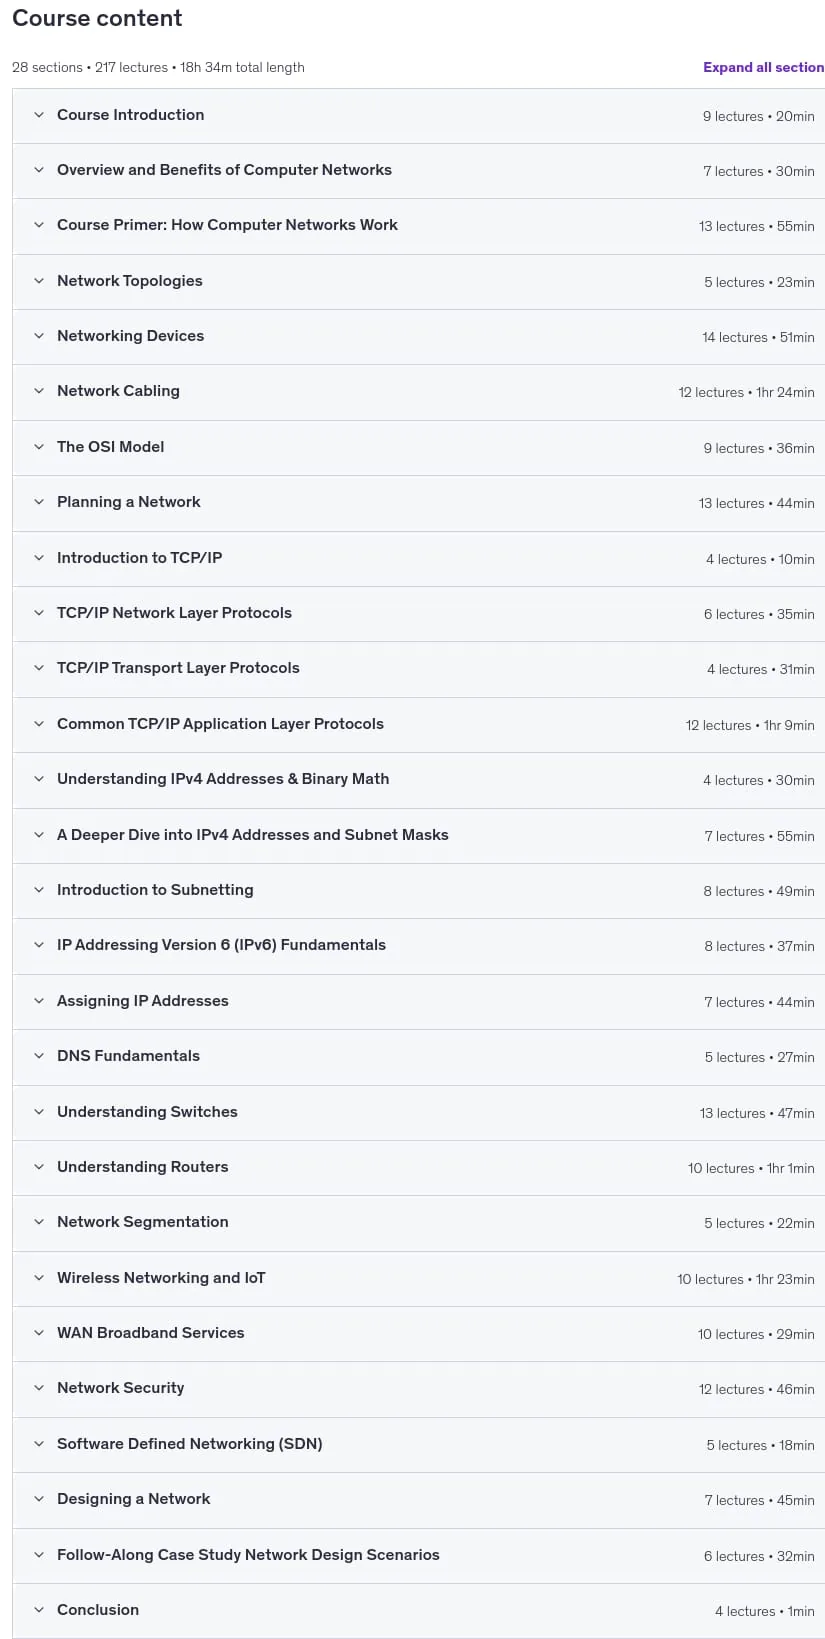Screen dimensions: 825x1639
Task: Expand Wireless Networking and IoT chevron
Action: click(x=39, y=1278)
